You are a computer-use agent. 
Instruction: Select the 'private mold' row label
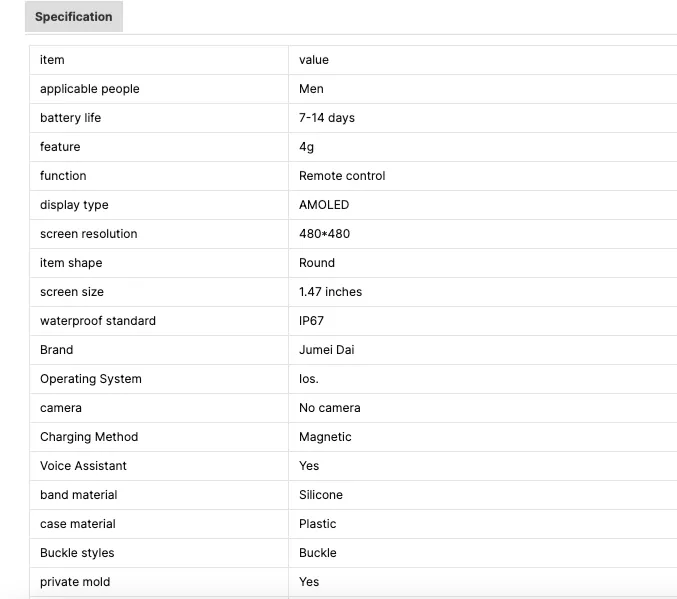coord(75,582)
